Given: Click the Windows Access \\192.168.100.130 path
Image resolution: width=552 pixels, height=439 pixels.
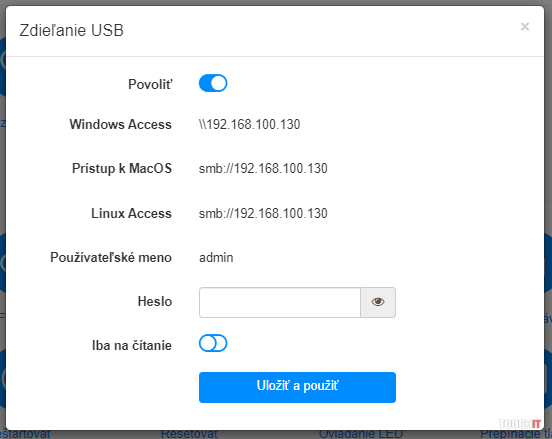Looking at the screenshot, I should (x=250, y=124).
